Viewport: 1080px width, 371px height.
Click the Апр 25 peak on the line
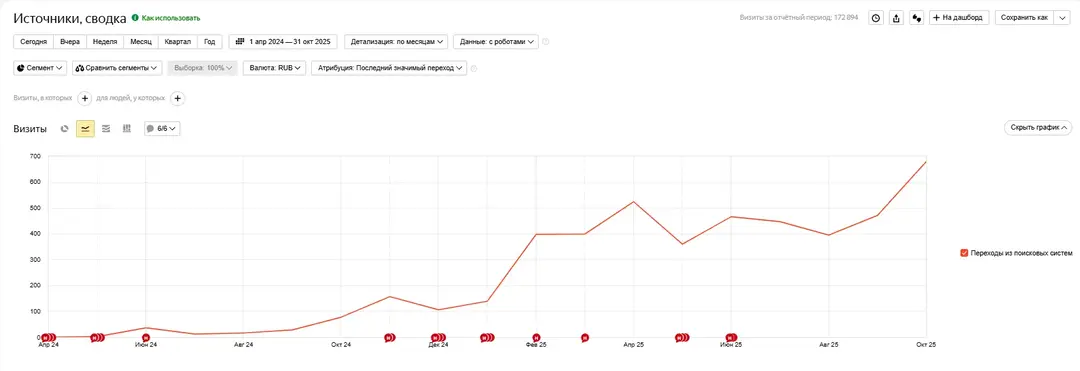633,202
